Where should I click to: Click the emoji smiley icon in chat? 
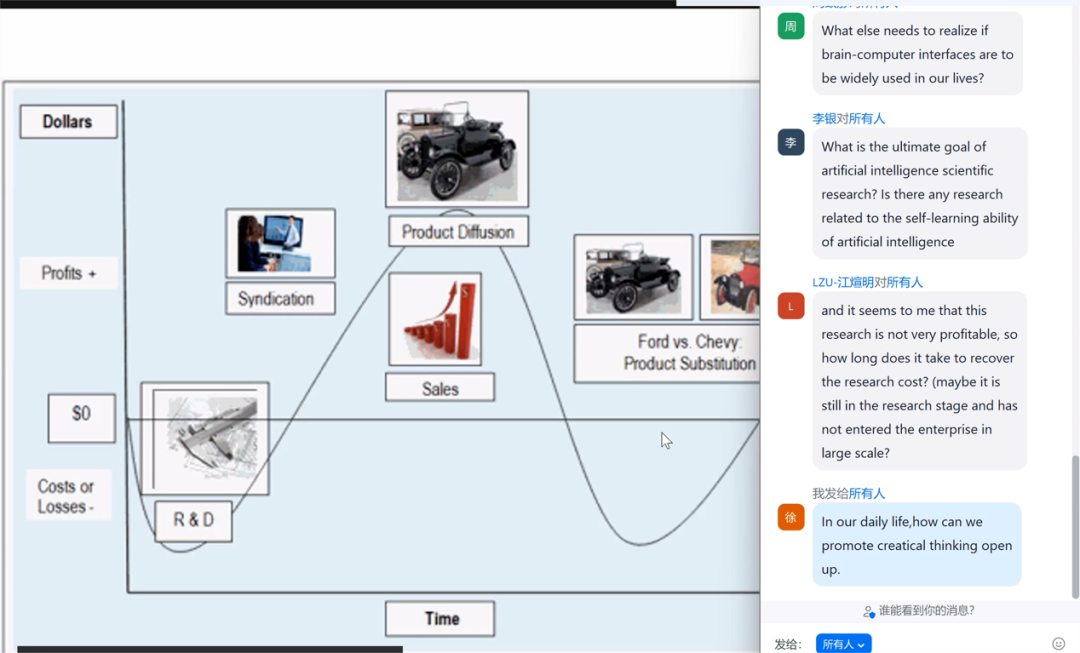pyautogui.click(x=1058, y=644)
